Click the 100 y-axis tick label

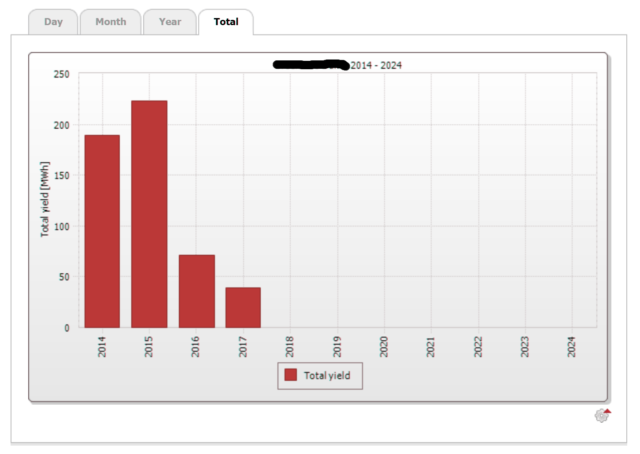coord(61,226)
